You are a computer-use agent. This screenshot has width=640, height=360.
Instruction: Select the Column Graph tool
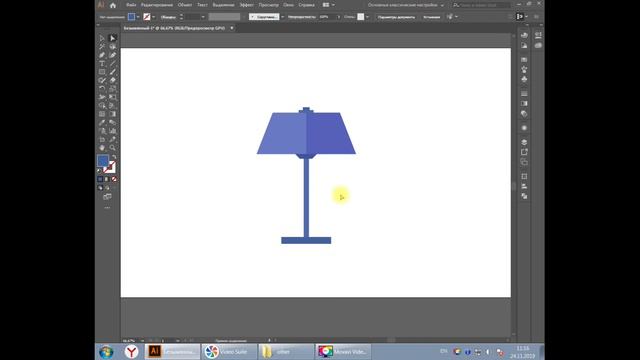(x=113, y=131)
